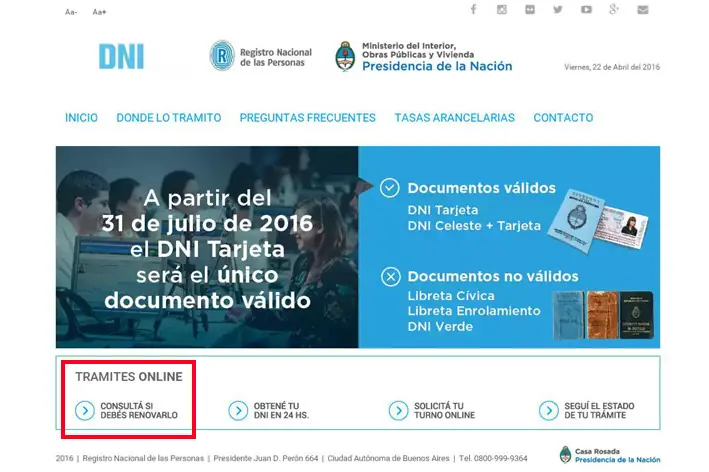Open the Facebook social icon
Screen dimensions: 709x472
click(x=473, y=9)
